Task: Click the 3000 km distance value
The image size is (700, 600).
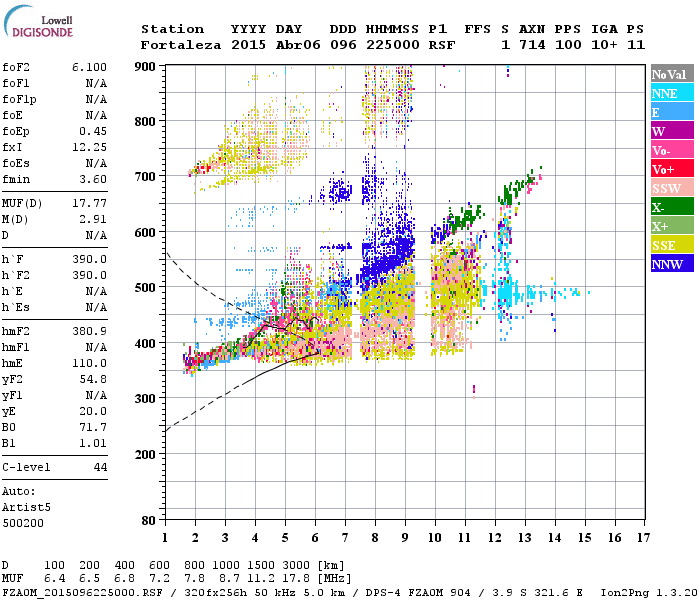Action: pyautogui.click(x=296, y=566)
